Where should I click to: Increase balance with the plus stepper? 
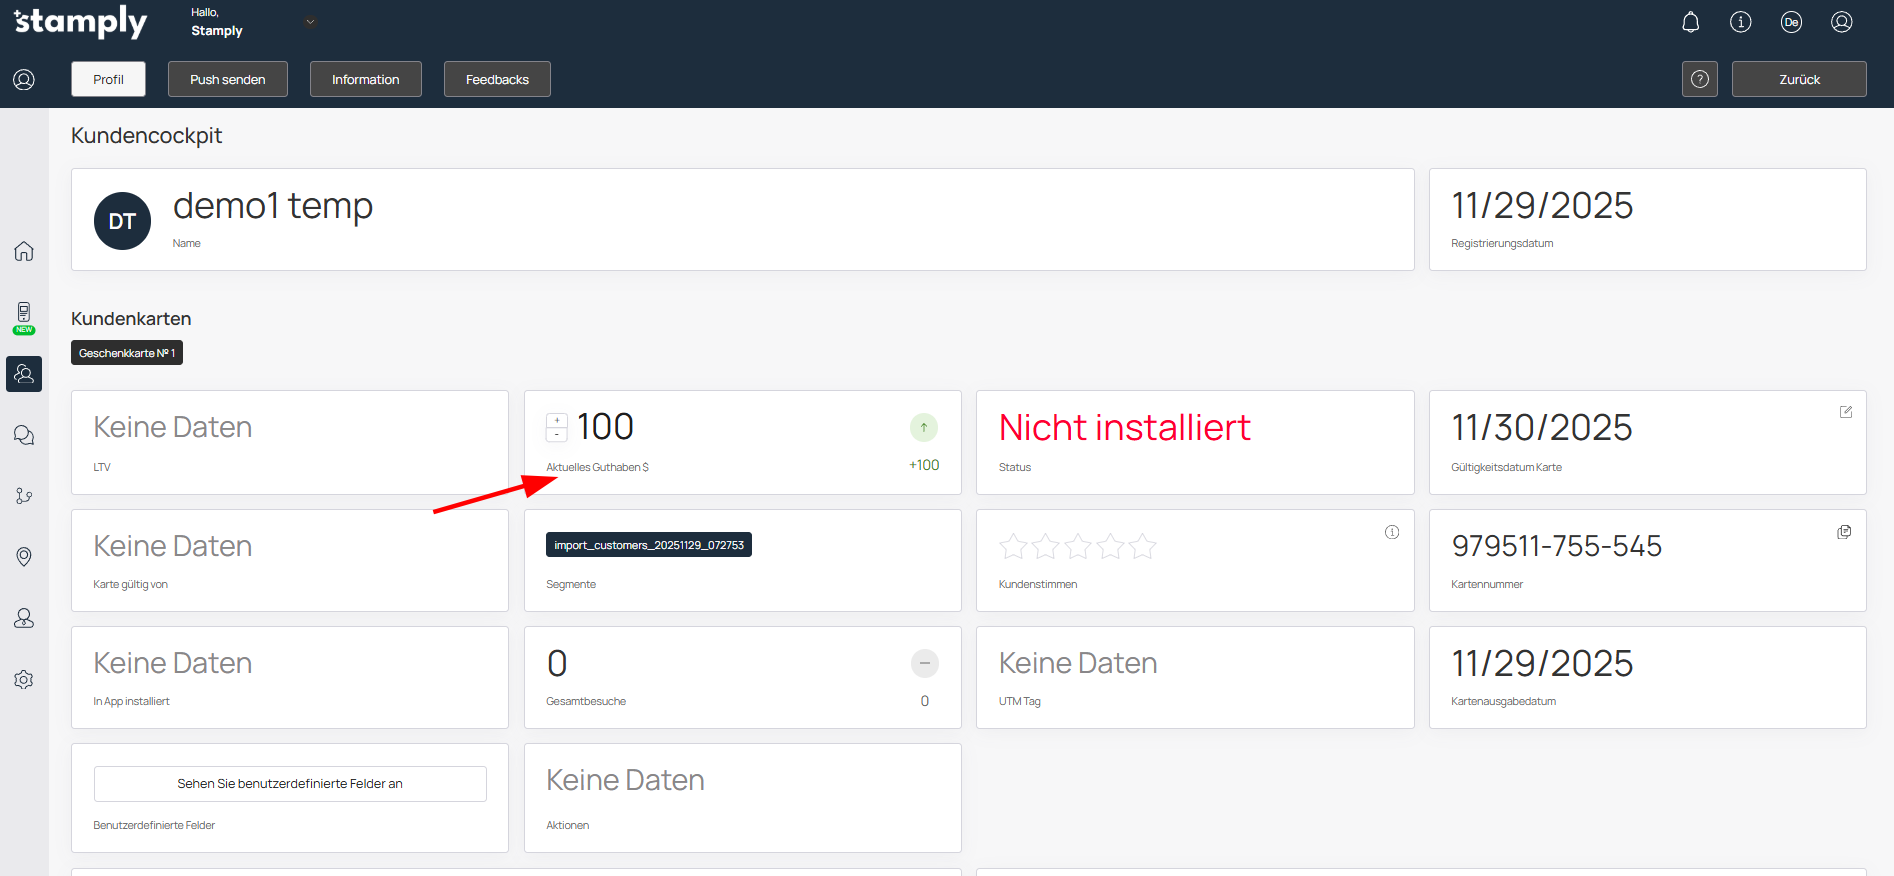(557, 420)
